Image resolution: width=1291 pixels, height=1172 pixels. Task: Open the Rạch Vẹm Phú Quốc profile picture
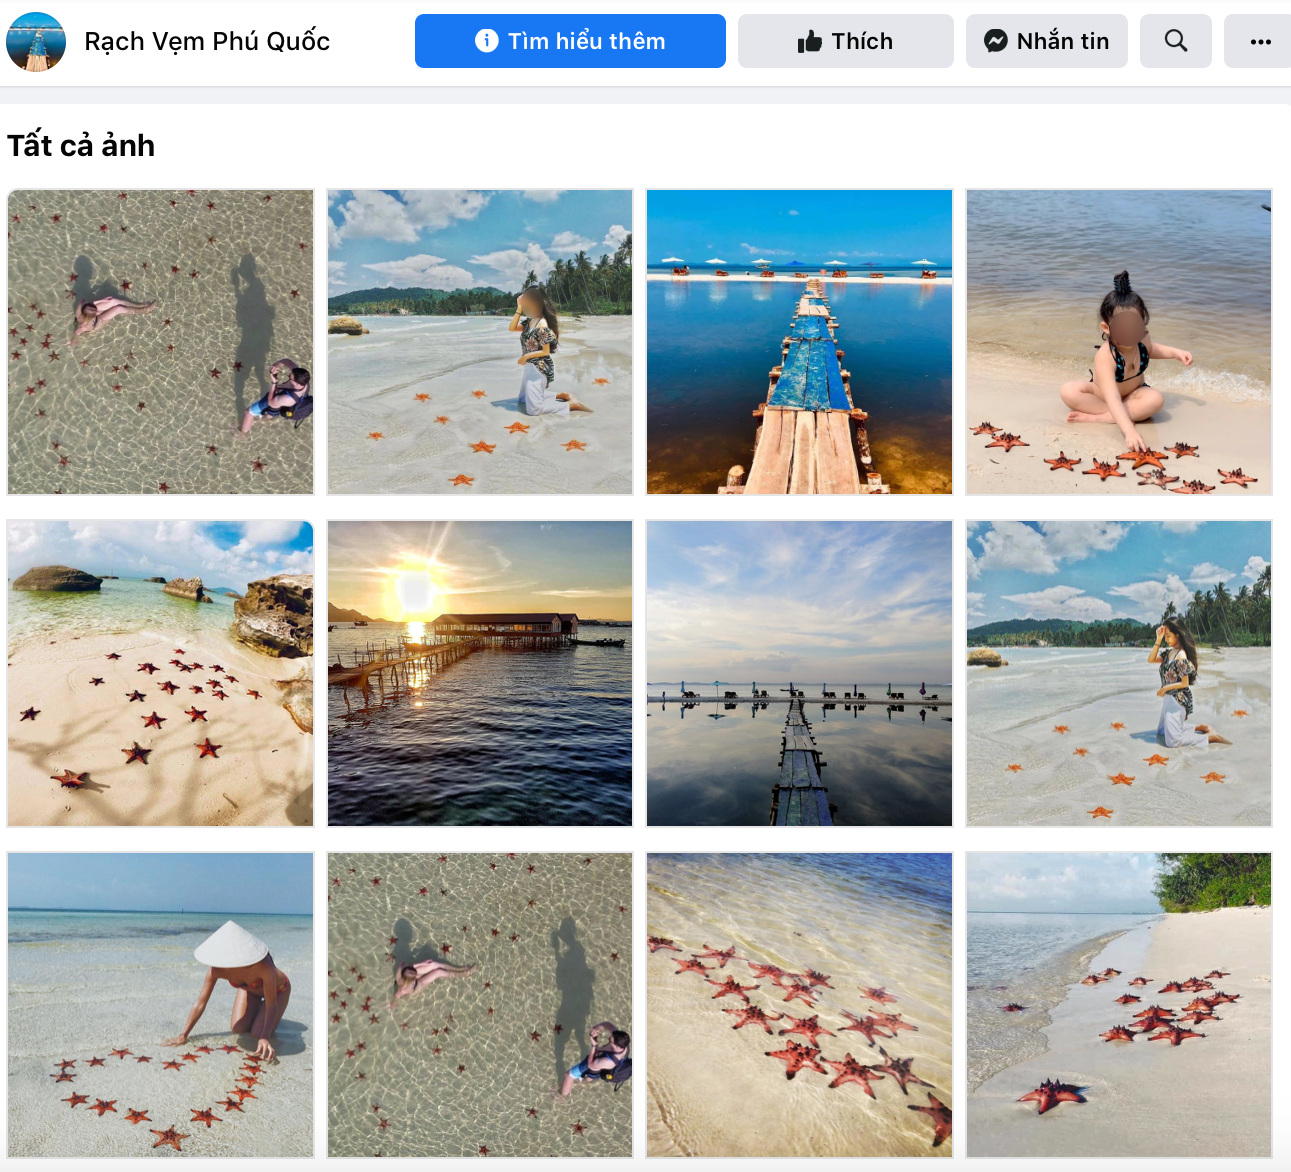pos(36,41)
